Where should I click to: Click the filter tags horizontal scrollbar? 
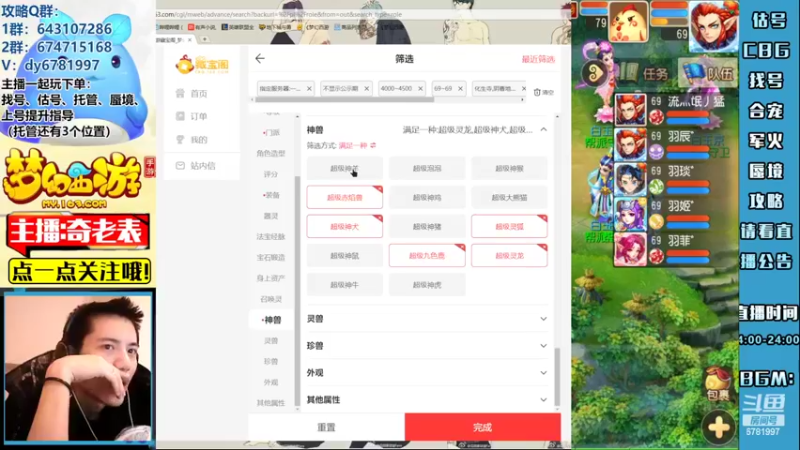pos(343,99)
